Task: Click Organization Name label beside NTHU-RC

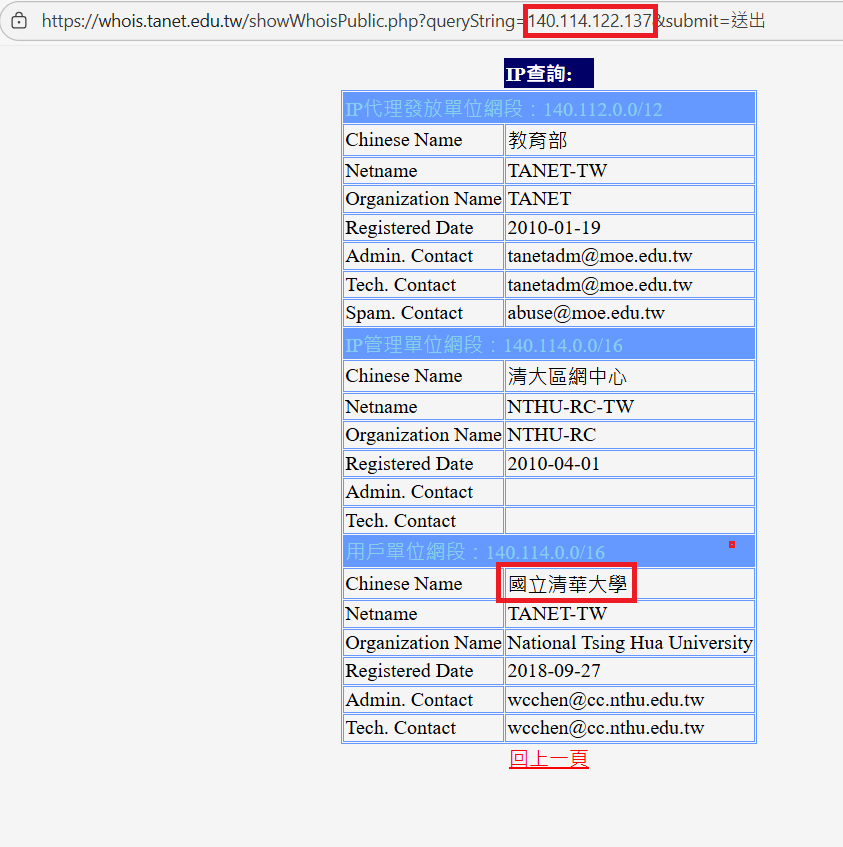Action: (423, 435)
